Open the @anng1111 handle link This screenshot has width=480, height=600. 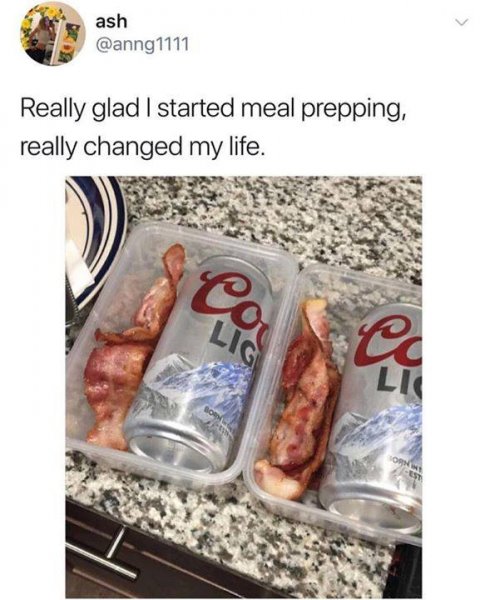pyautogui.click(x=142, y=46)
